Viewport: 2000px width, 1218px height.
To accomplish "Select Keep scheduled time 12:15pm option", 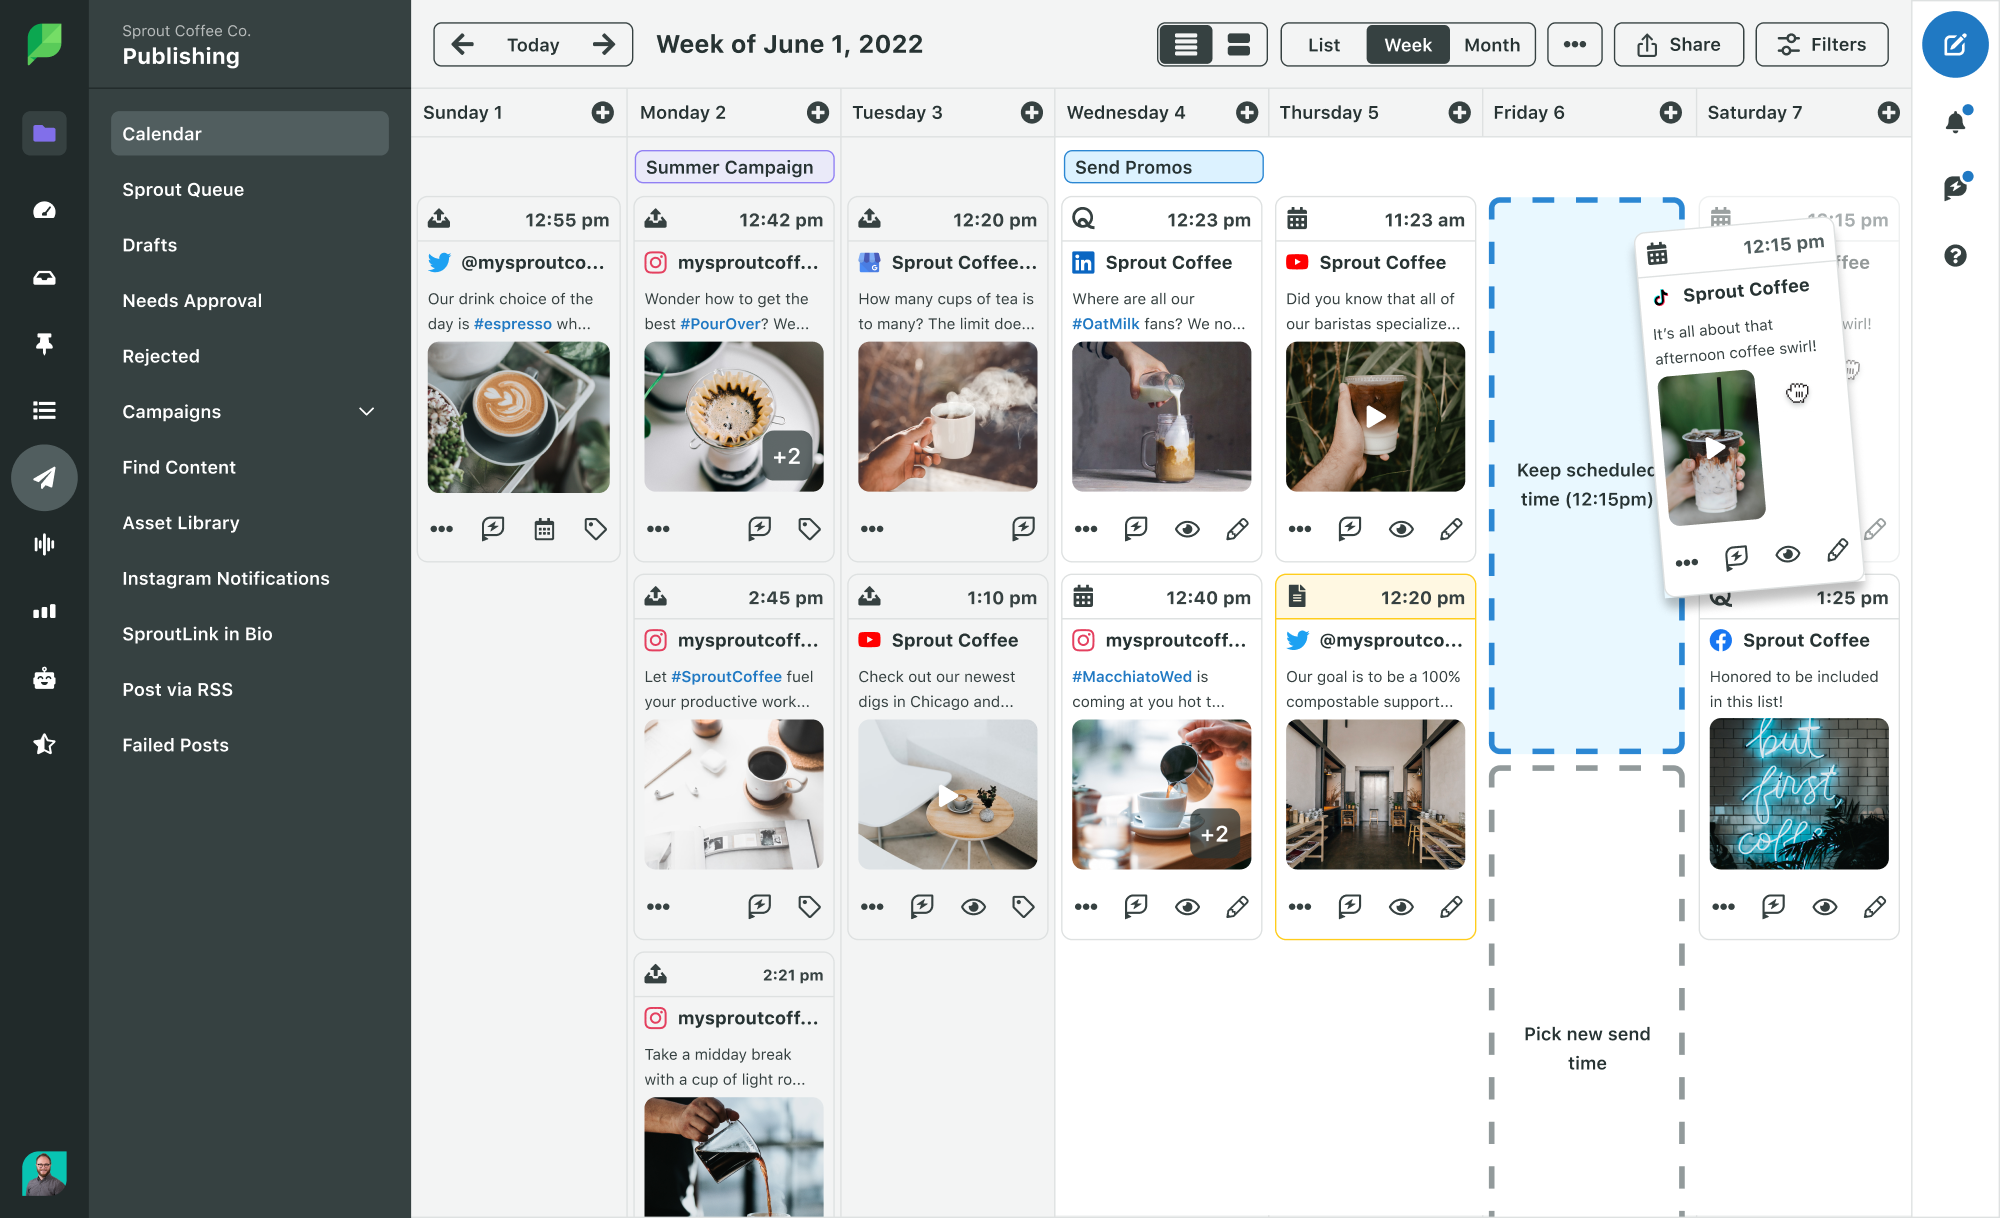I will tap(1586, 483).
